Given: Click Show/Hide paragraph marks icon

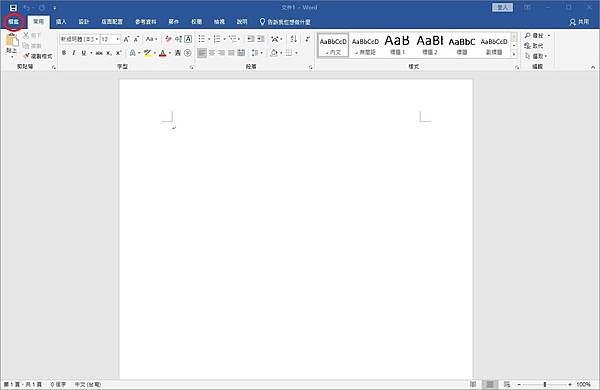Looking at the screenshot, I should tap(307, 39).
